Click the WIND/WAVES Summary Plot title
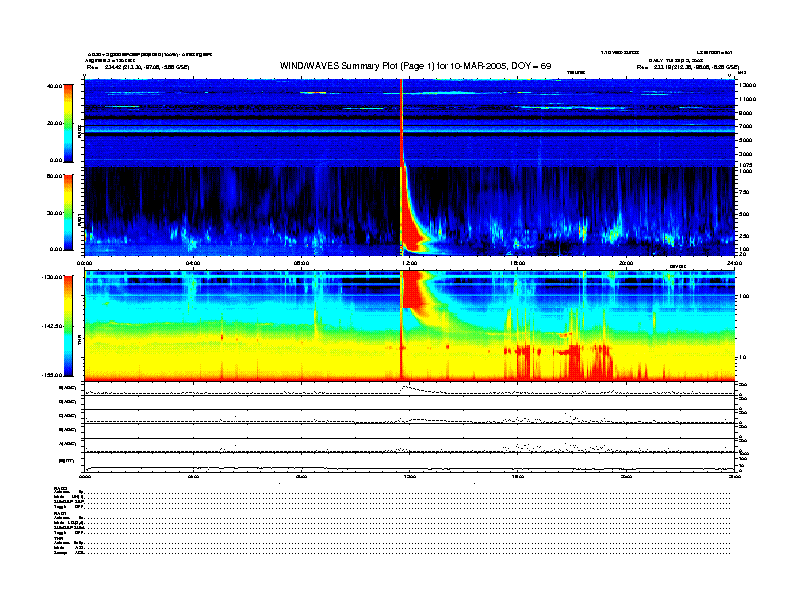This screenshot has width=792, height=612. click(415, 66)
